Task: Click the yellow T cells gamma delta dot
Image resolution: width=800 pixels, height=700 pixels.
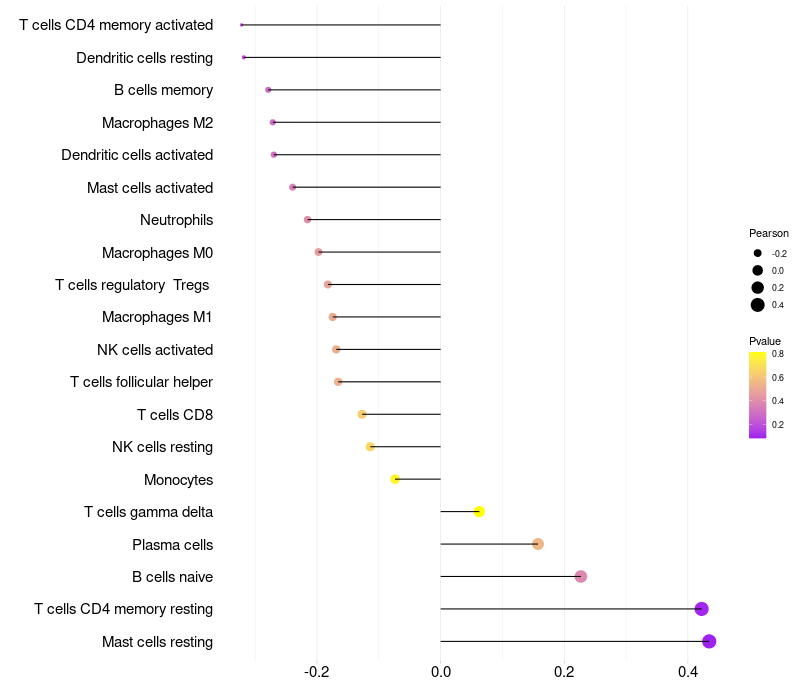Action: (x=479, y=511)
